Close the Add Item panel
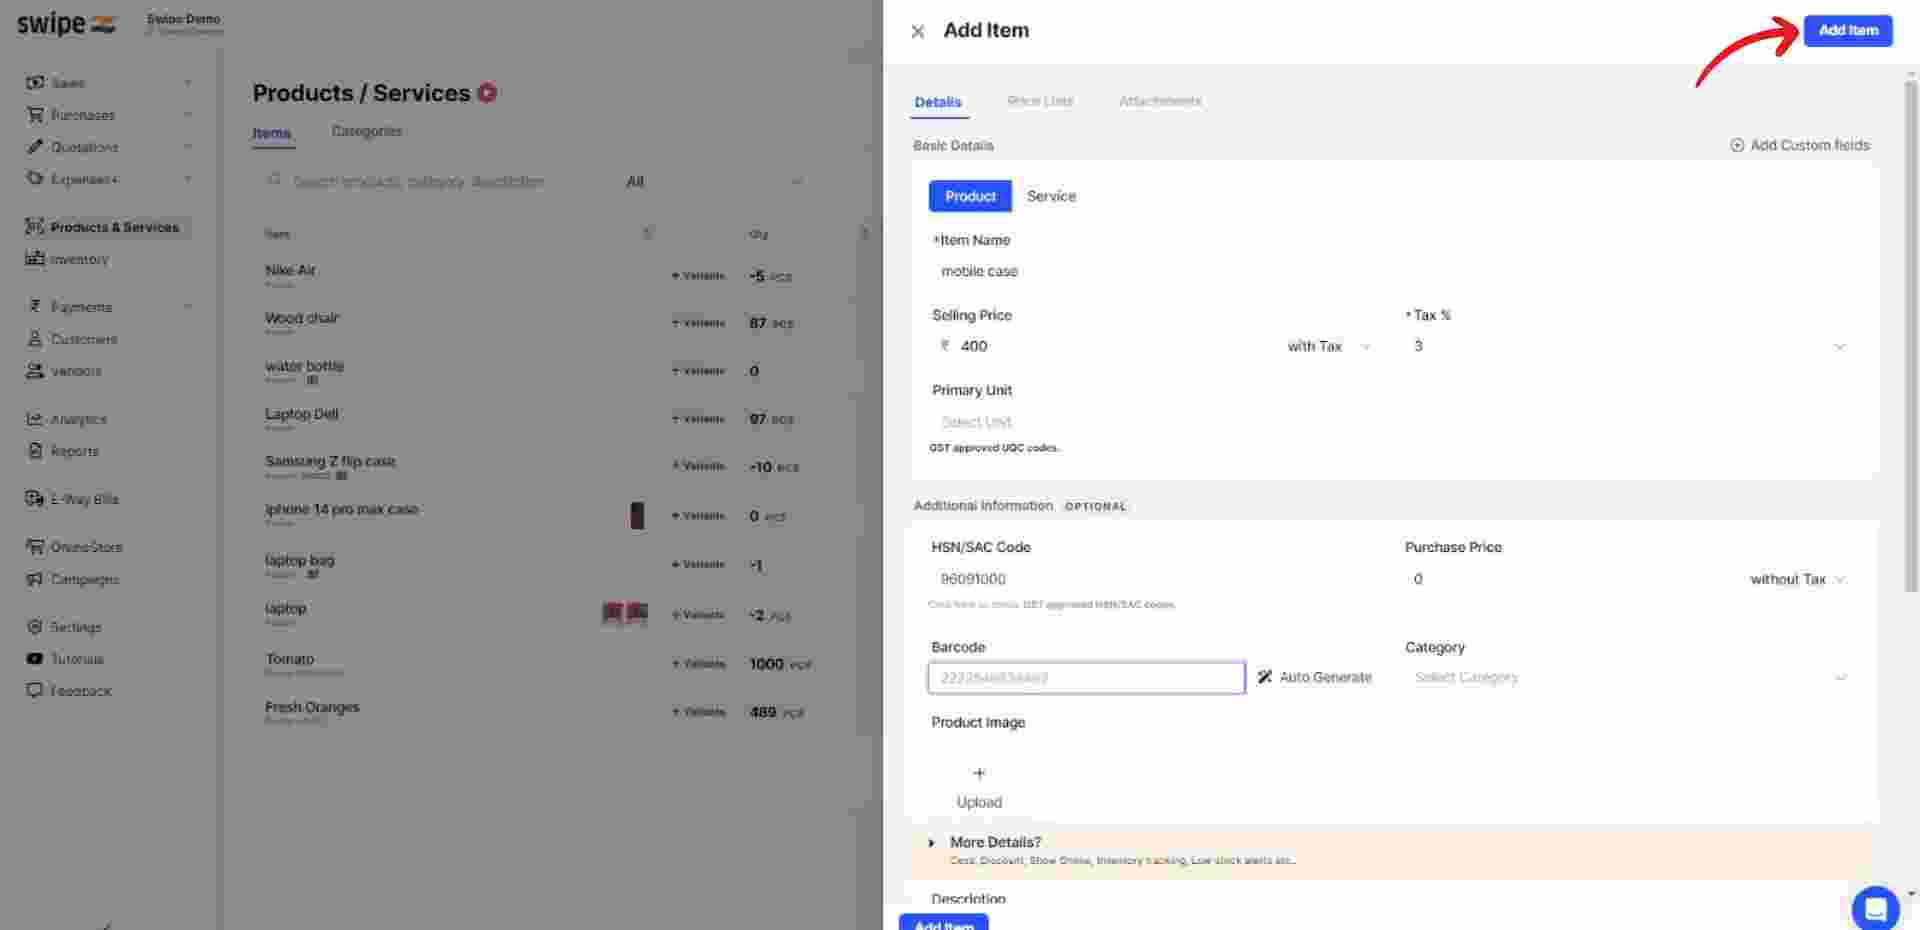This screenshot has width=1920, height=930. point(917,31)
